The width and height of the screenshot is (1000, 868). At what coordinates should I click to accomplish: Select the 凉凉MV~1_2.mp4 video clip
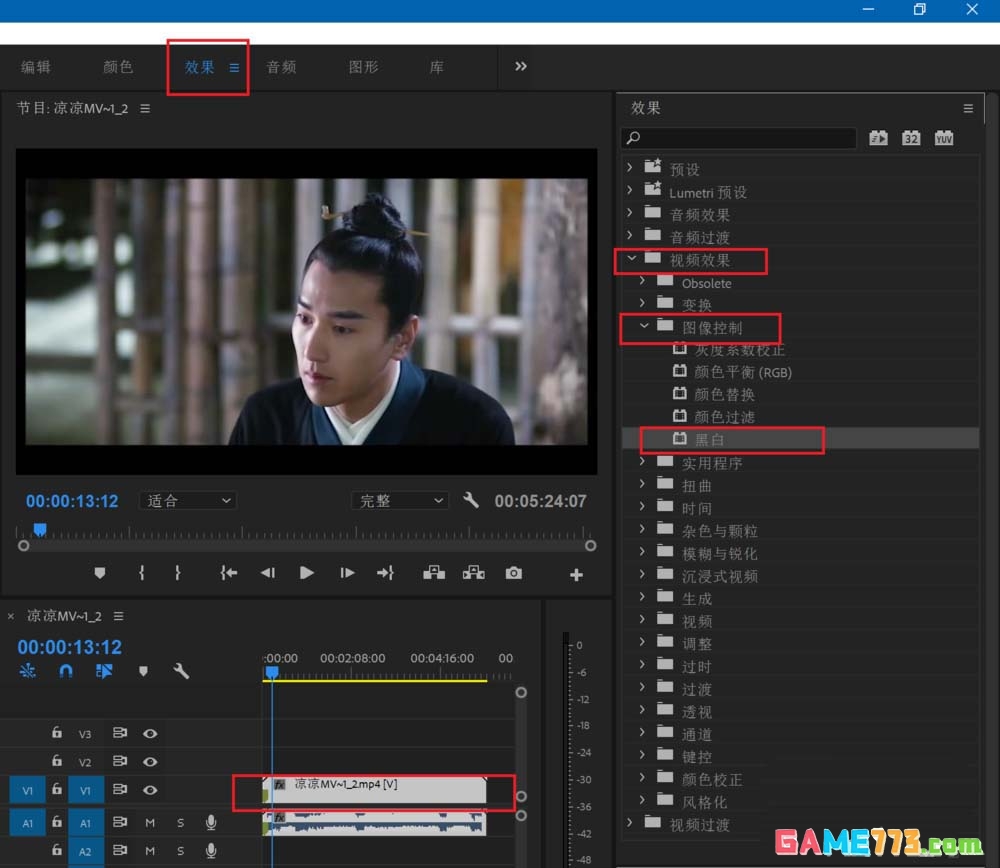point(374,790)
